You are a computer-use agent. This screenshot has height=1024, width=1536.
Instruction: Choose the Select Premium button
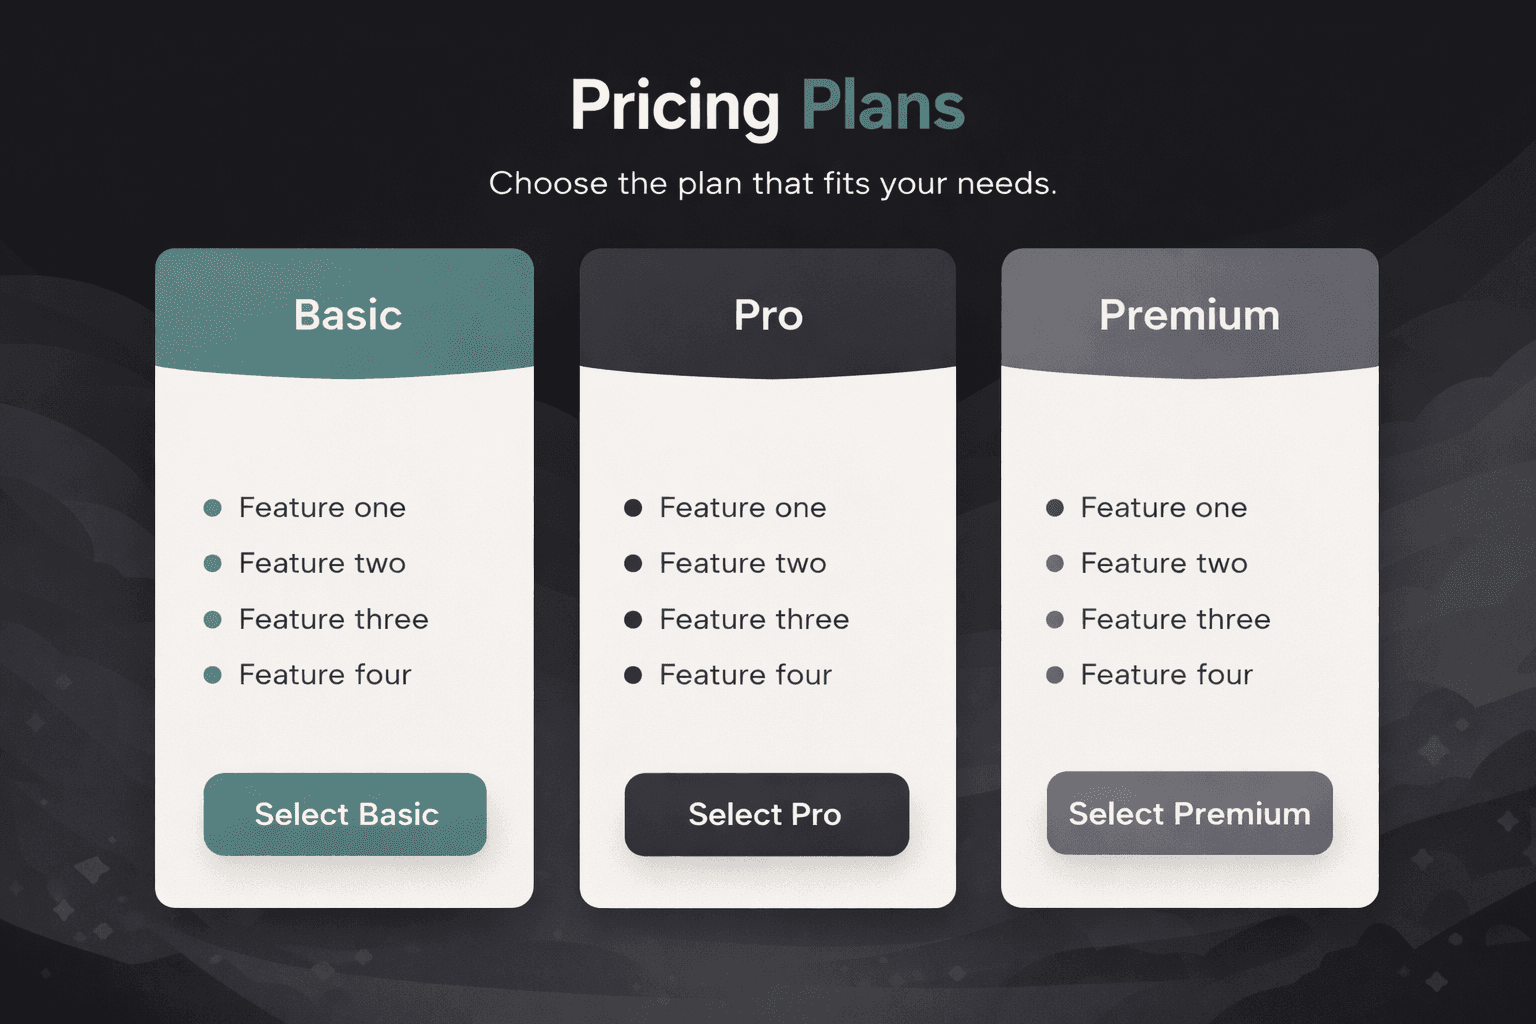1189,813
